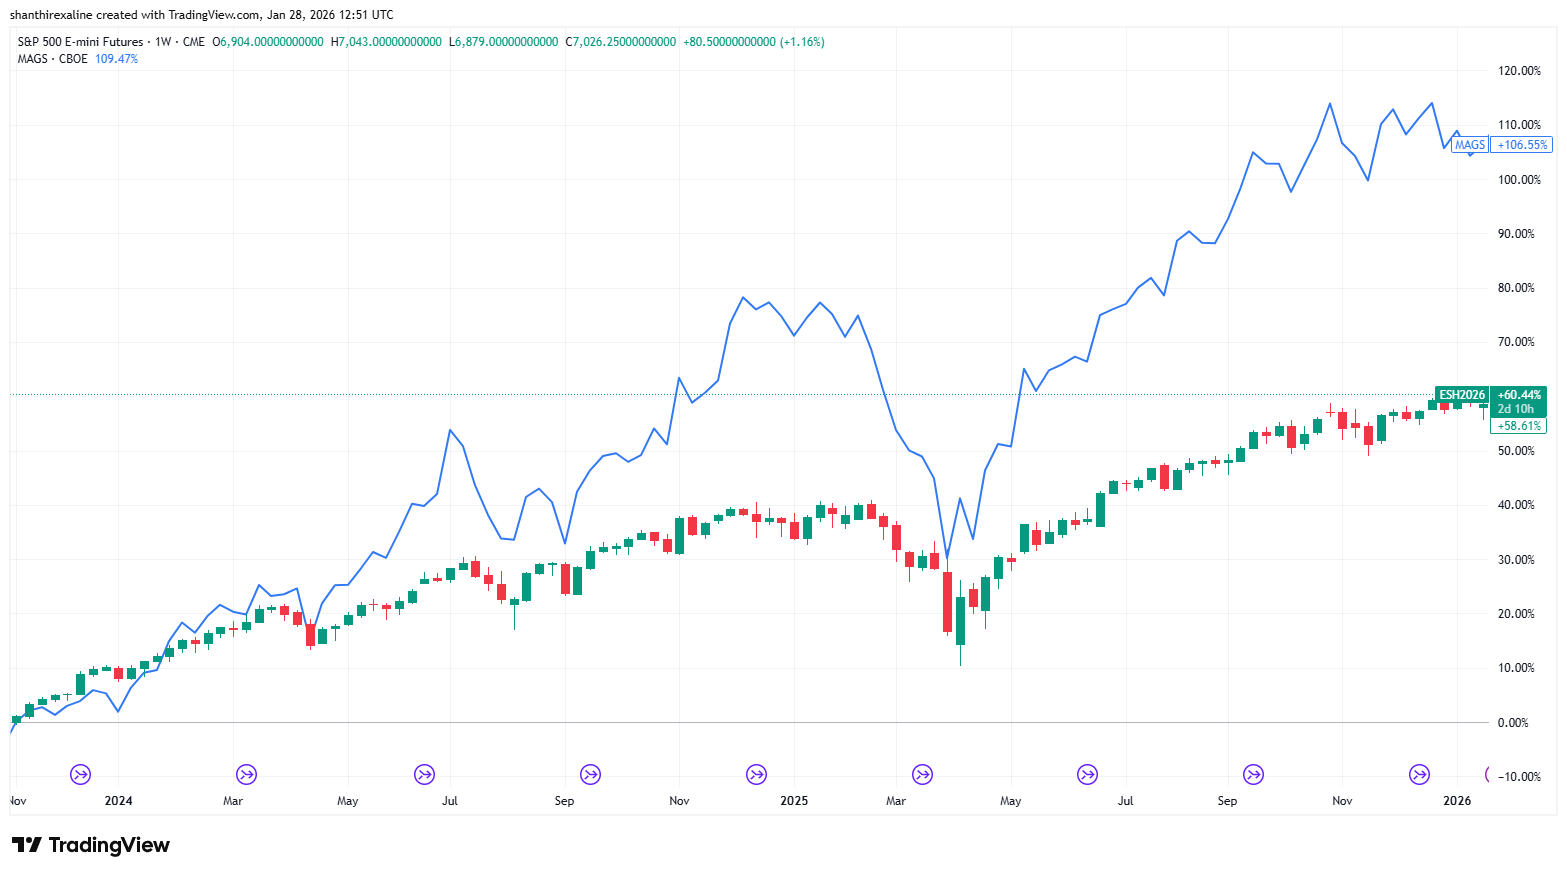This screenshot has width=1567, height=875.
Task: Click the +60.44% price axis label
Action: click(x=1519, y=395)
